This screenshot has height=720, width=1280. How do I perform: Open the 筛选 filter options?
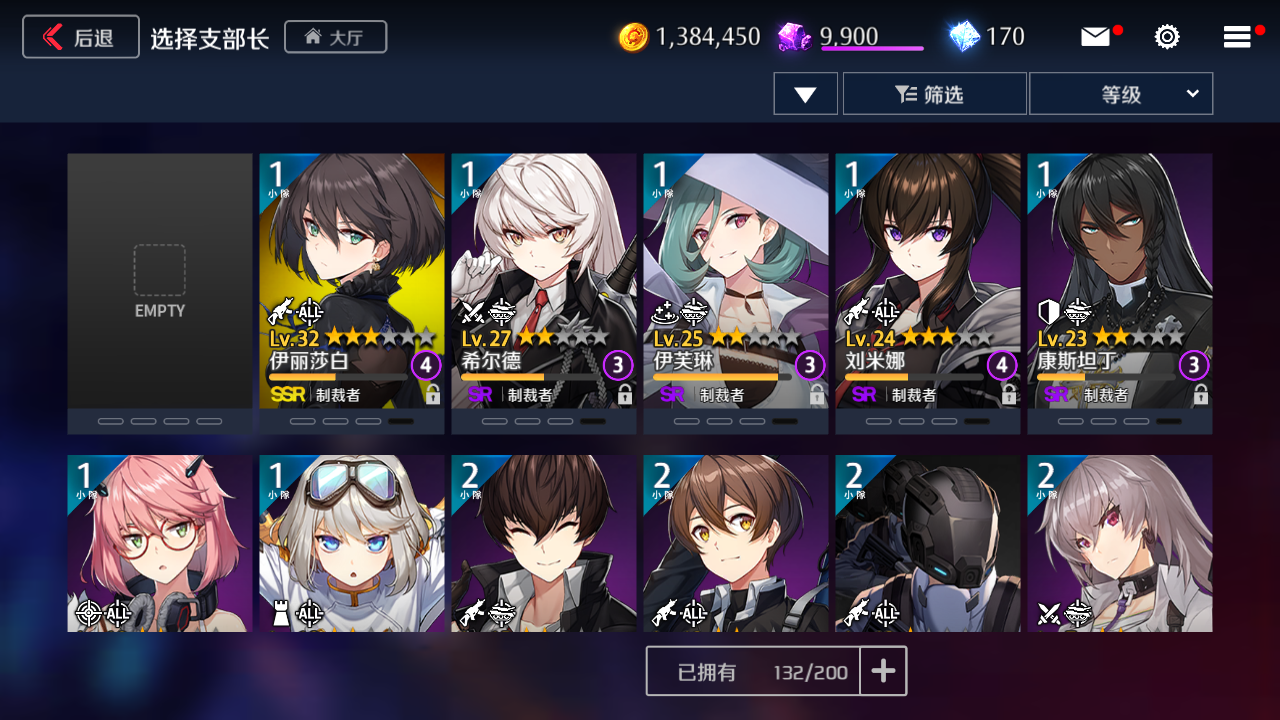tap(935, 94)
